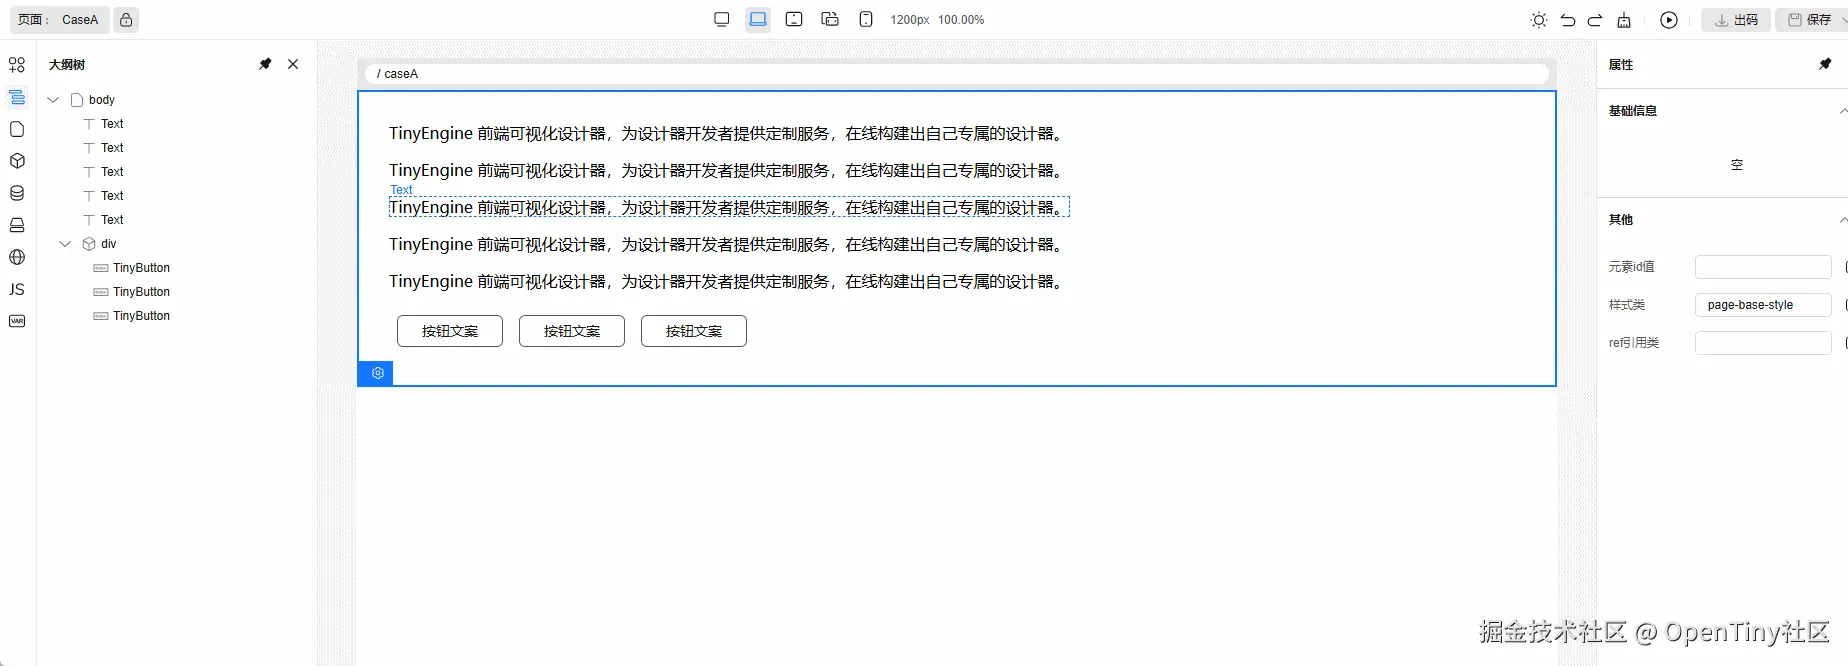Undo the last action

click(1568, 20)
